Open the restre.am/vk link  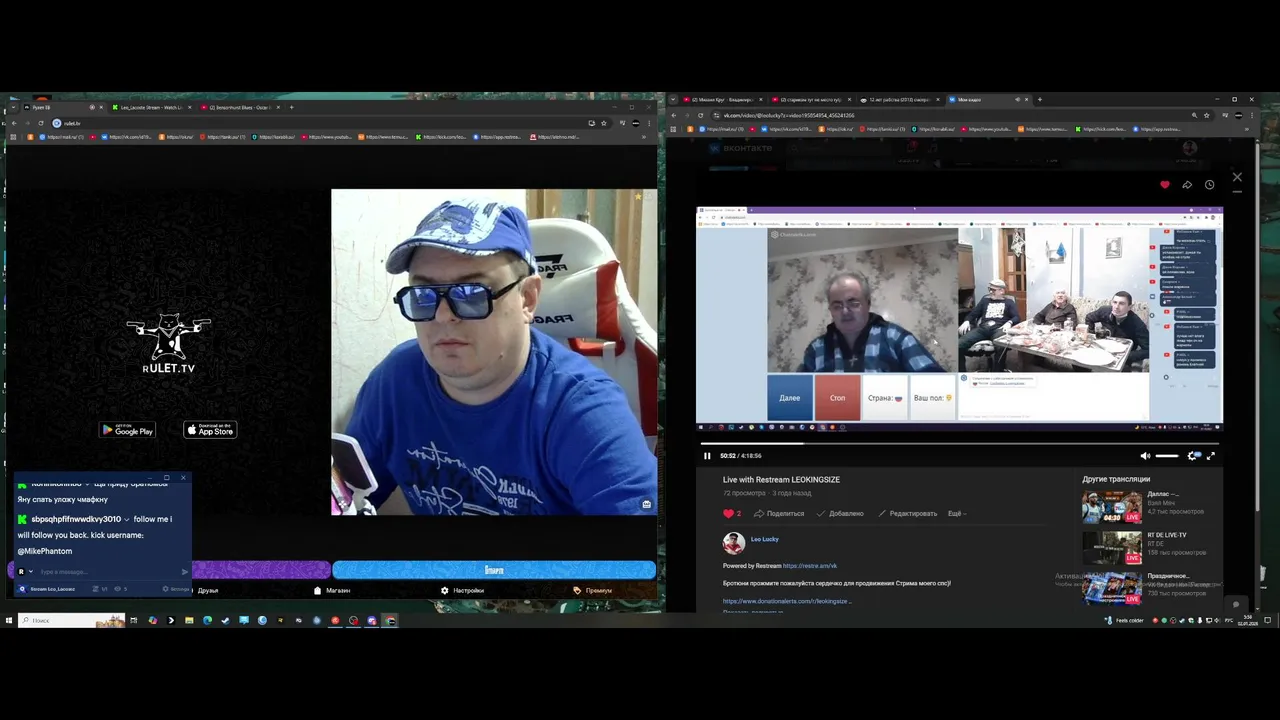click(810, 566)
